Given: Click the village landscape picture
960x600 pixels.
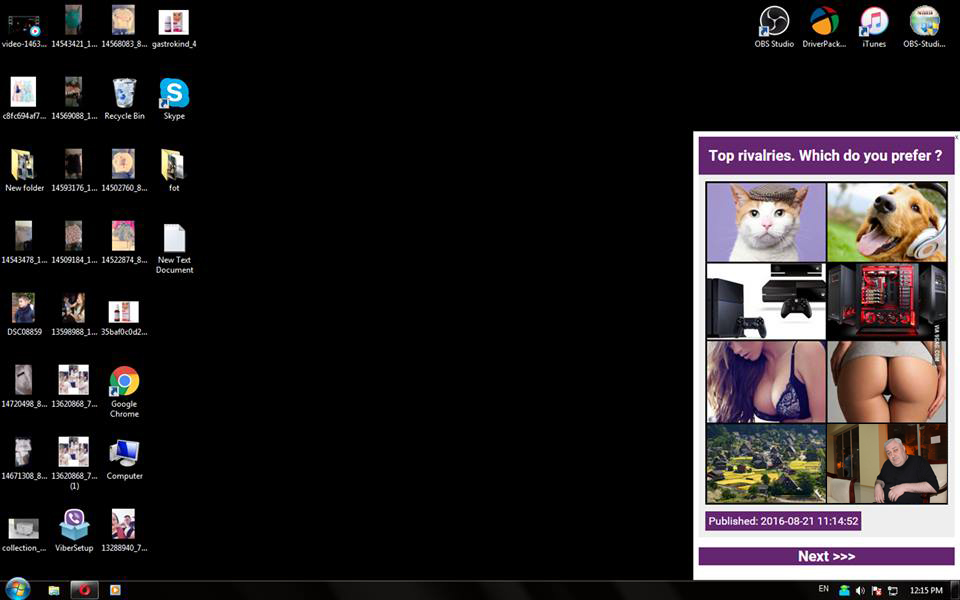Looking at the screenshot, I should point(766,463).
